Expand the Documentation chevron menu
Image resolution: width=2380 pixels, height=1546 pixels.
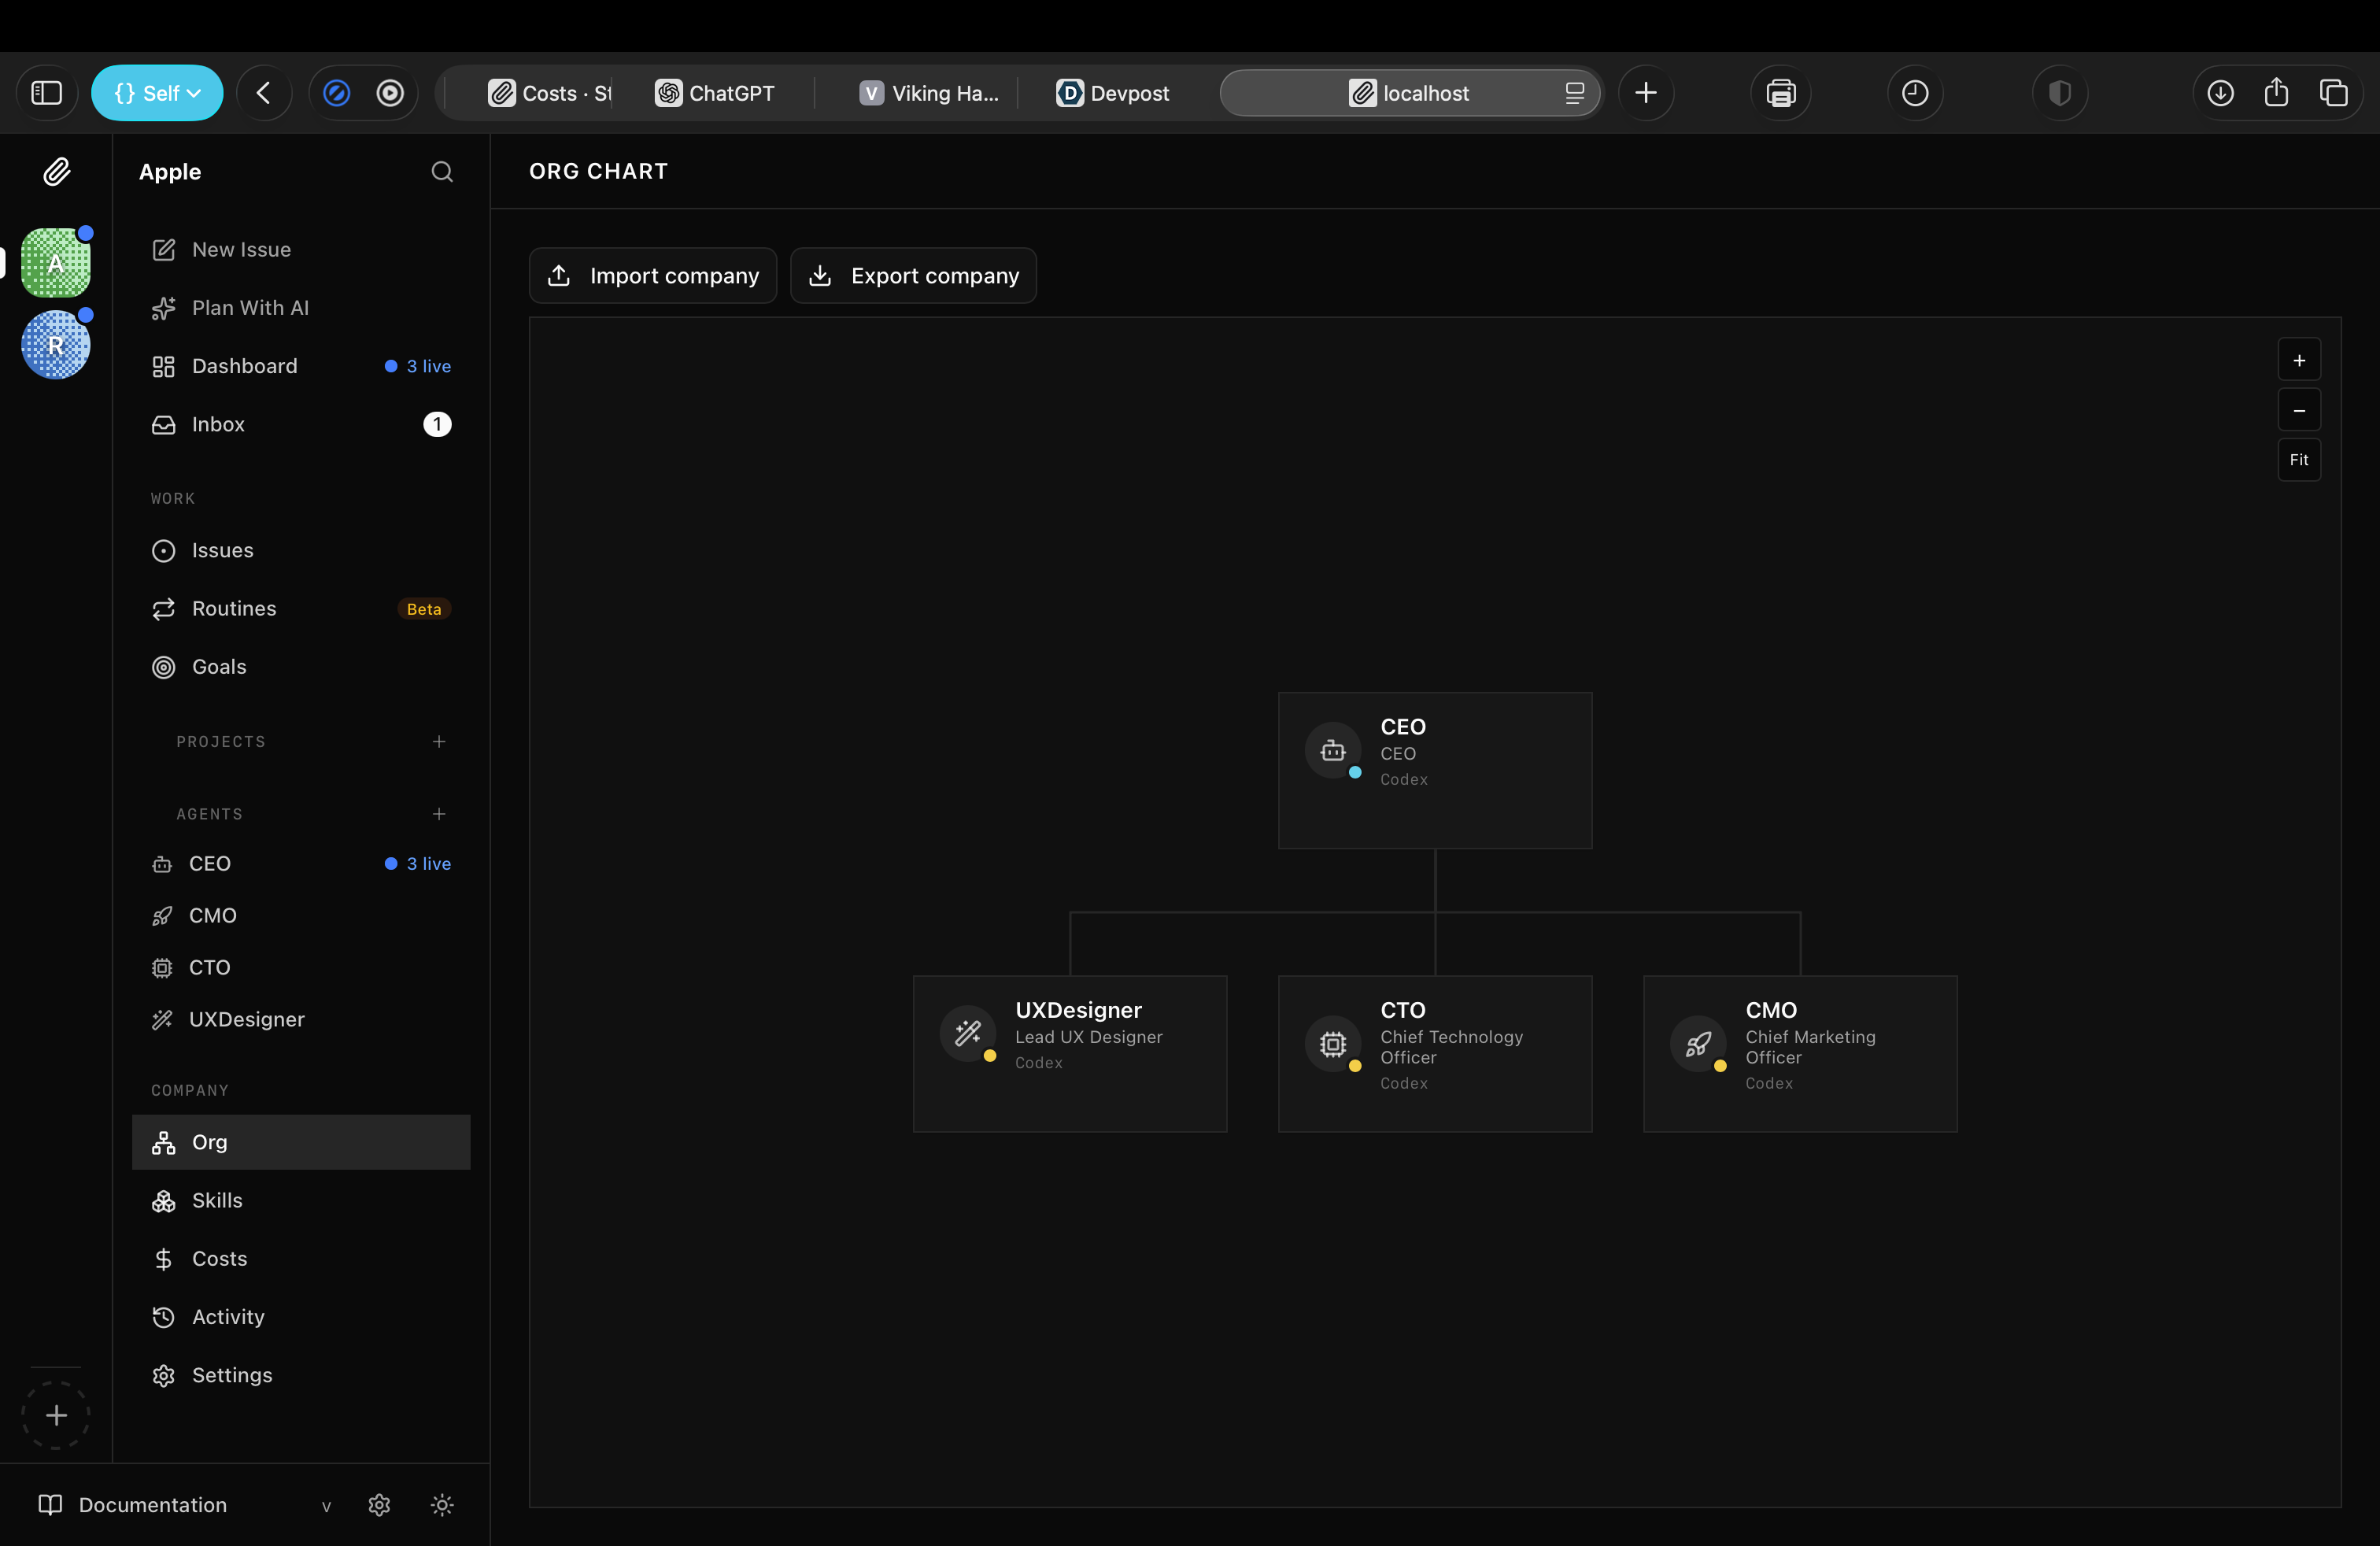(x=326, y=1505)
